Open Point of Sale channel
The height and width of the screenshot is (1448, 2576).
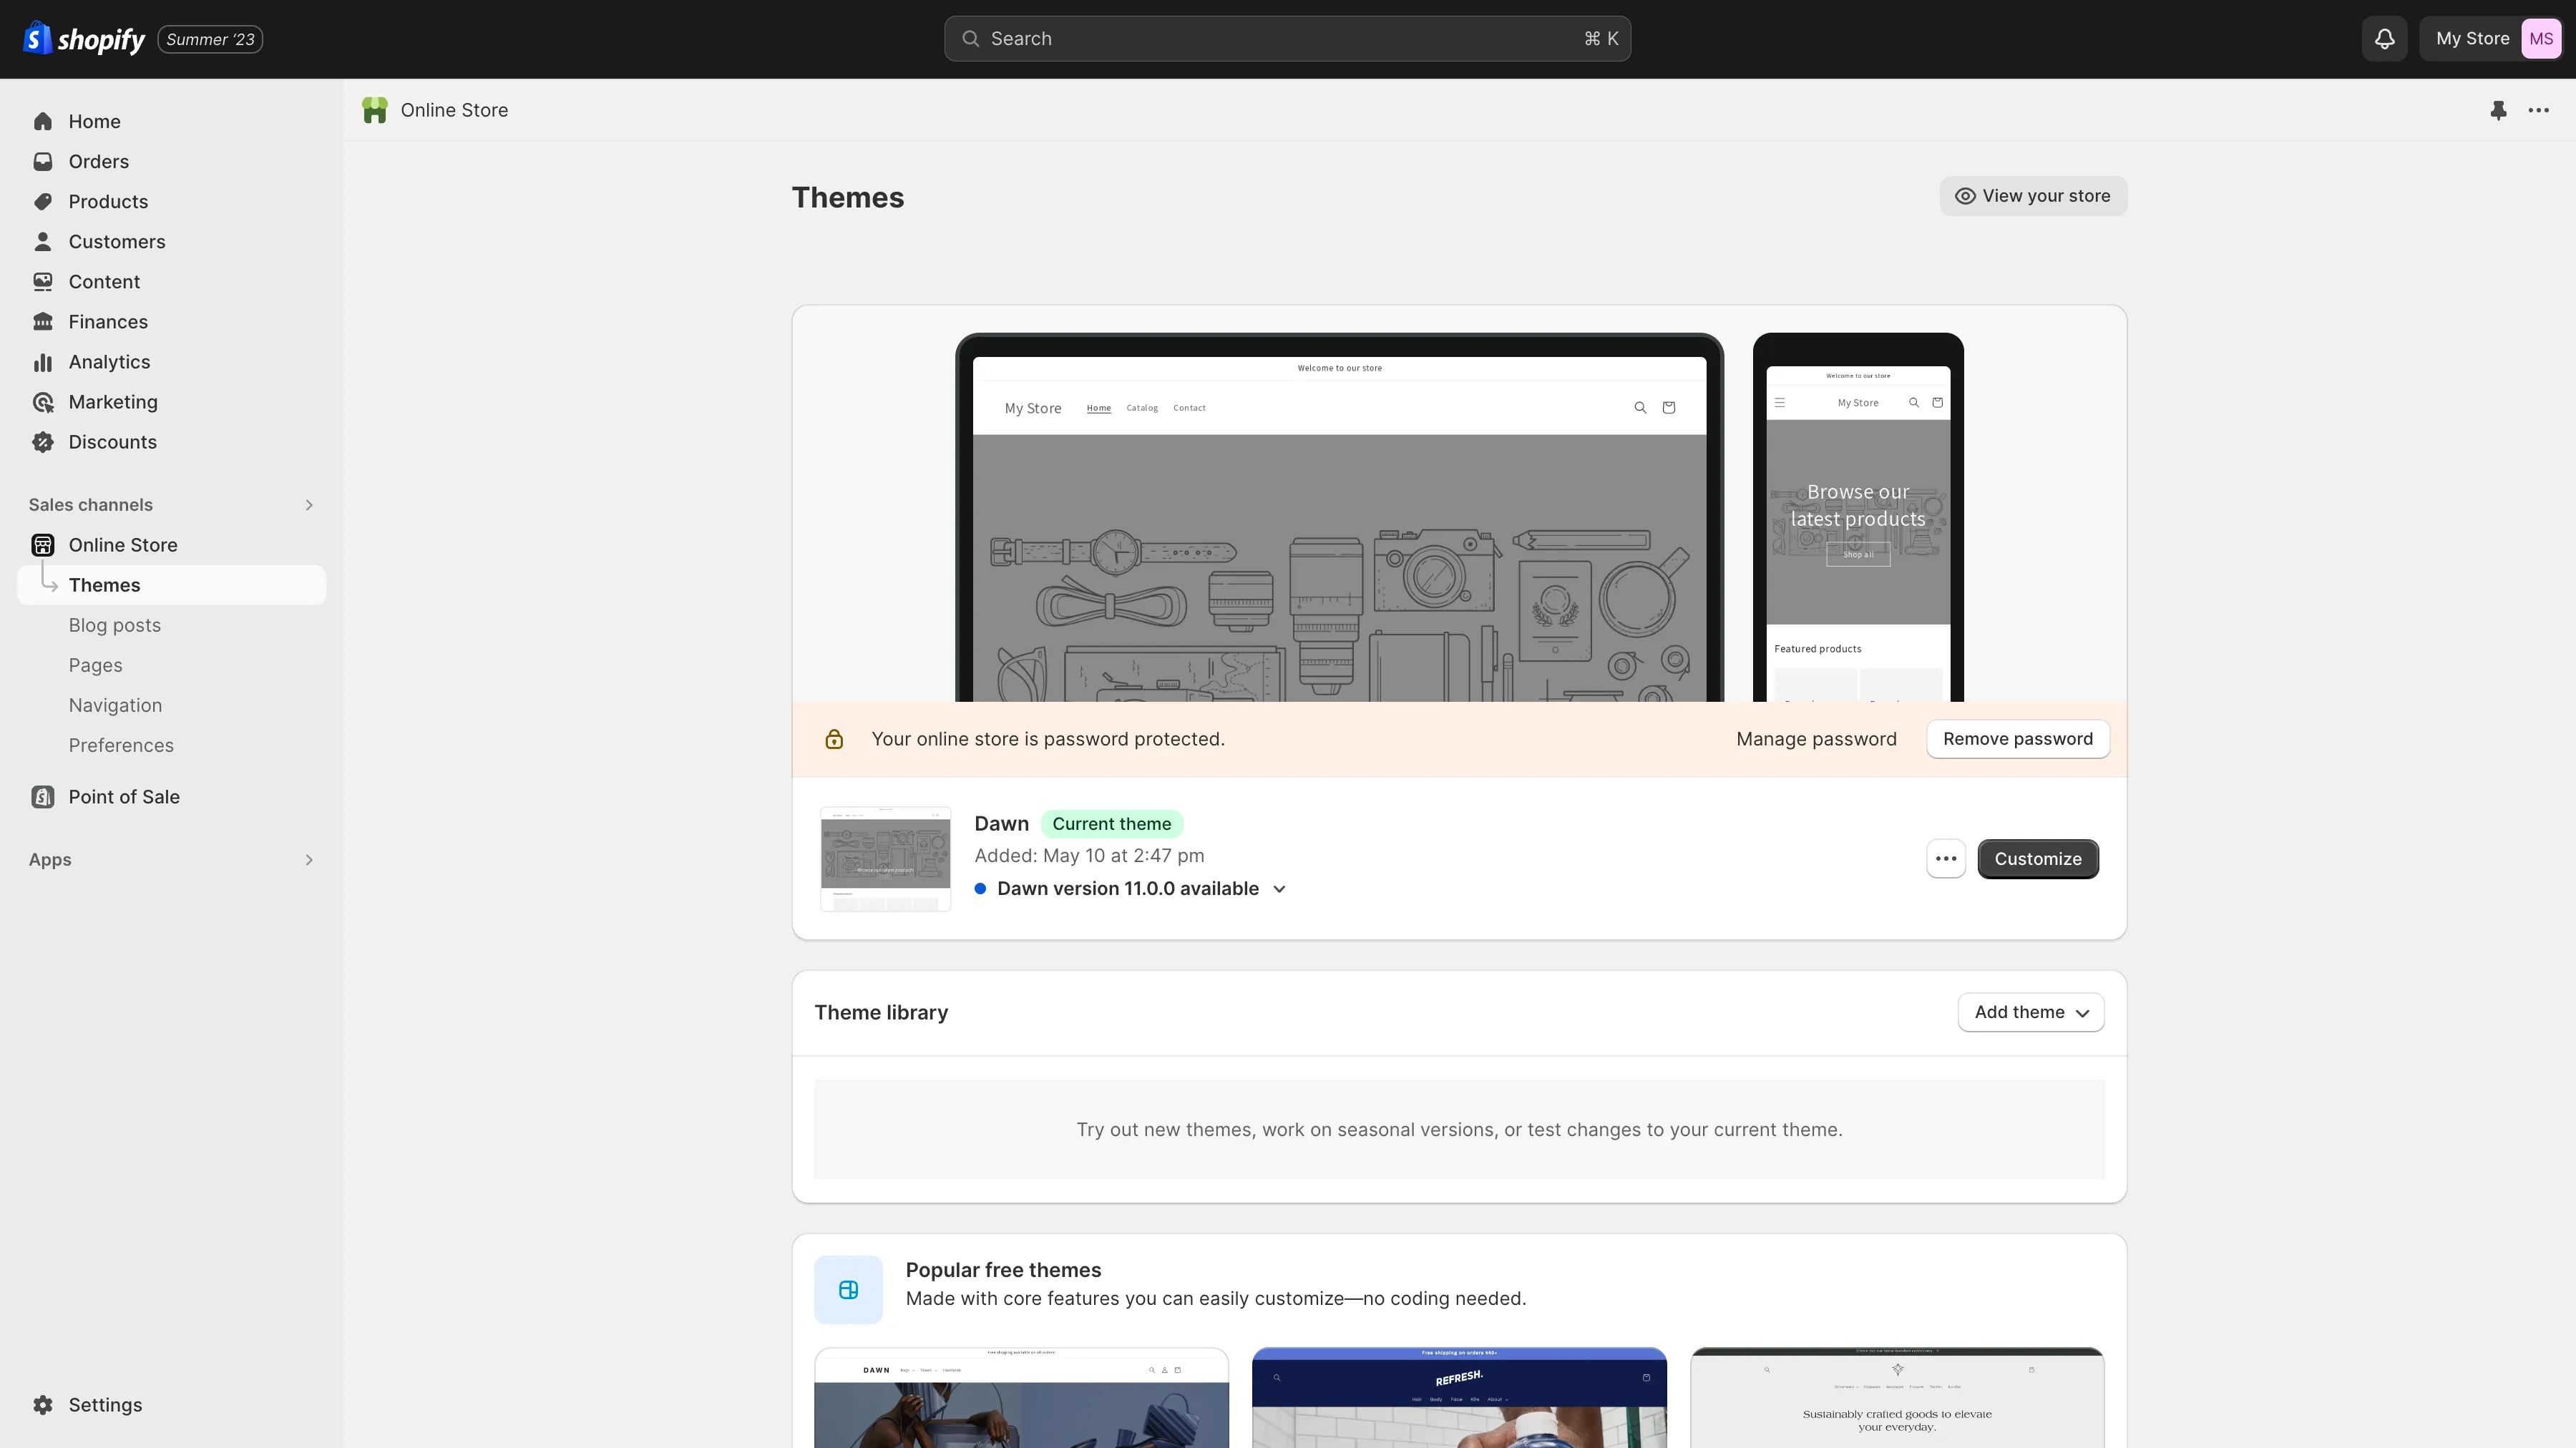[x=123, y=796]
